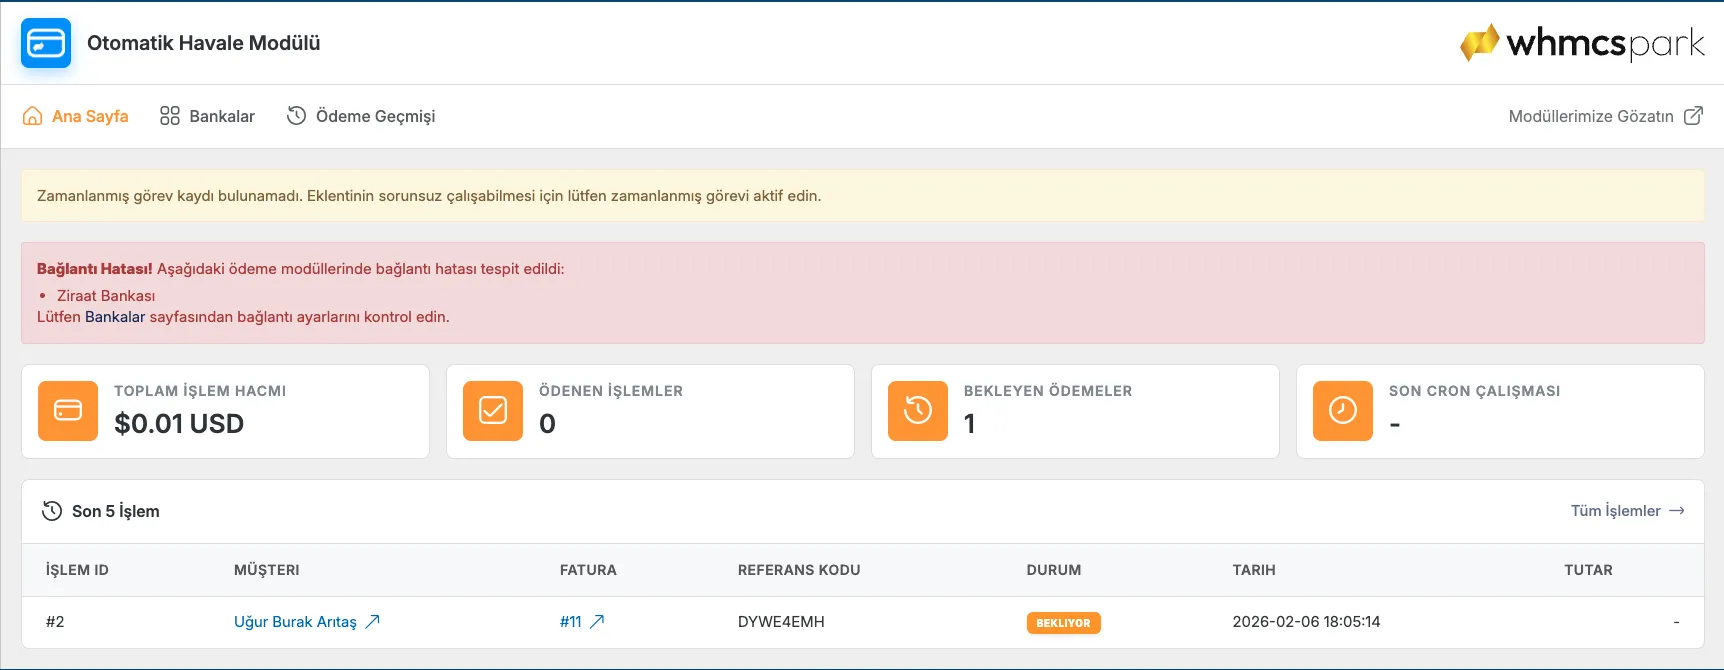Click the orange clock icon for Son Cron Çalışması

[x=1343, y=411]
